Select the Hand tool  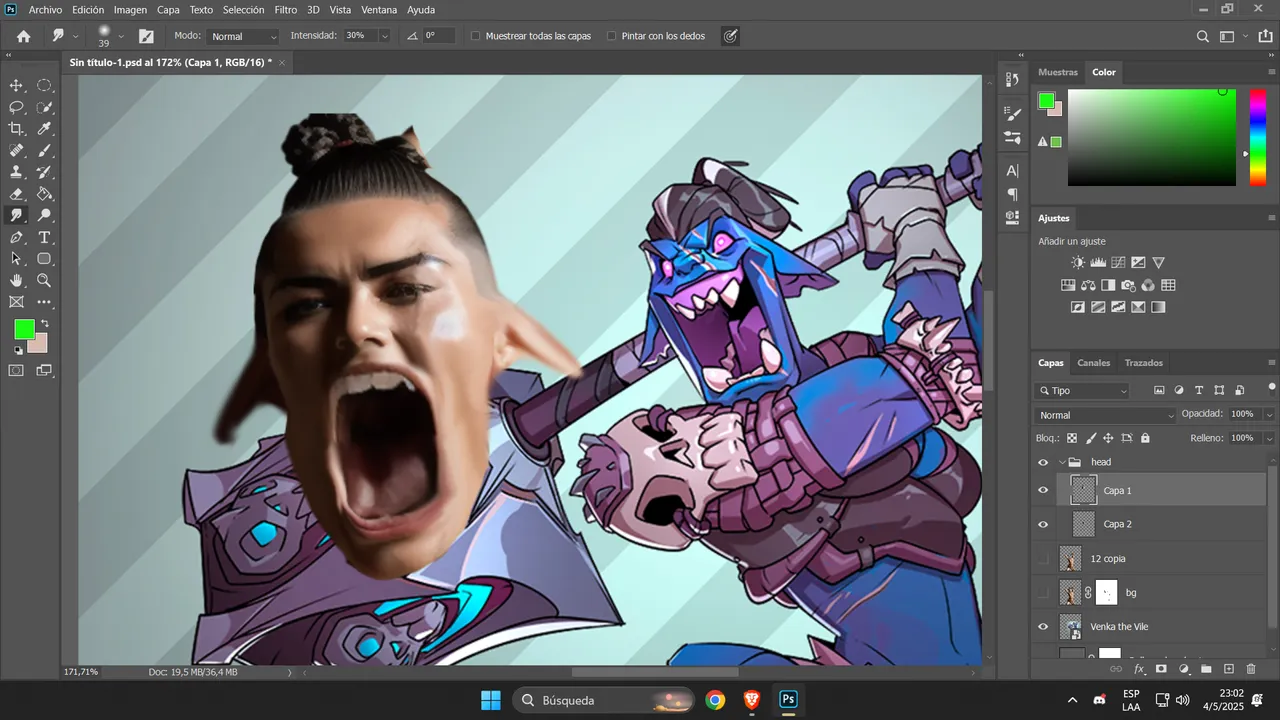click(16, 281)
